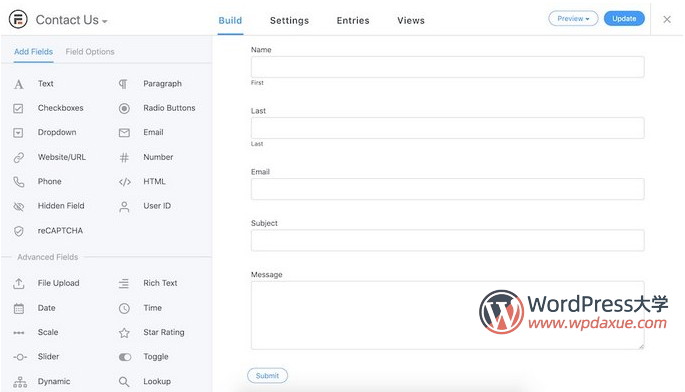Click the Website/URL link icon
Screen dimensions: 685x392
point(18,157)
